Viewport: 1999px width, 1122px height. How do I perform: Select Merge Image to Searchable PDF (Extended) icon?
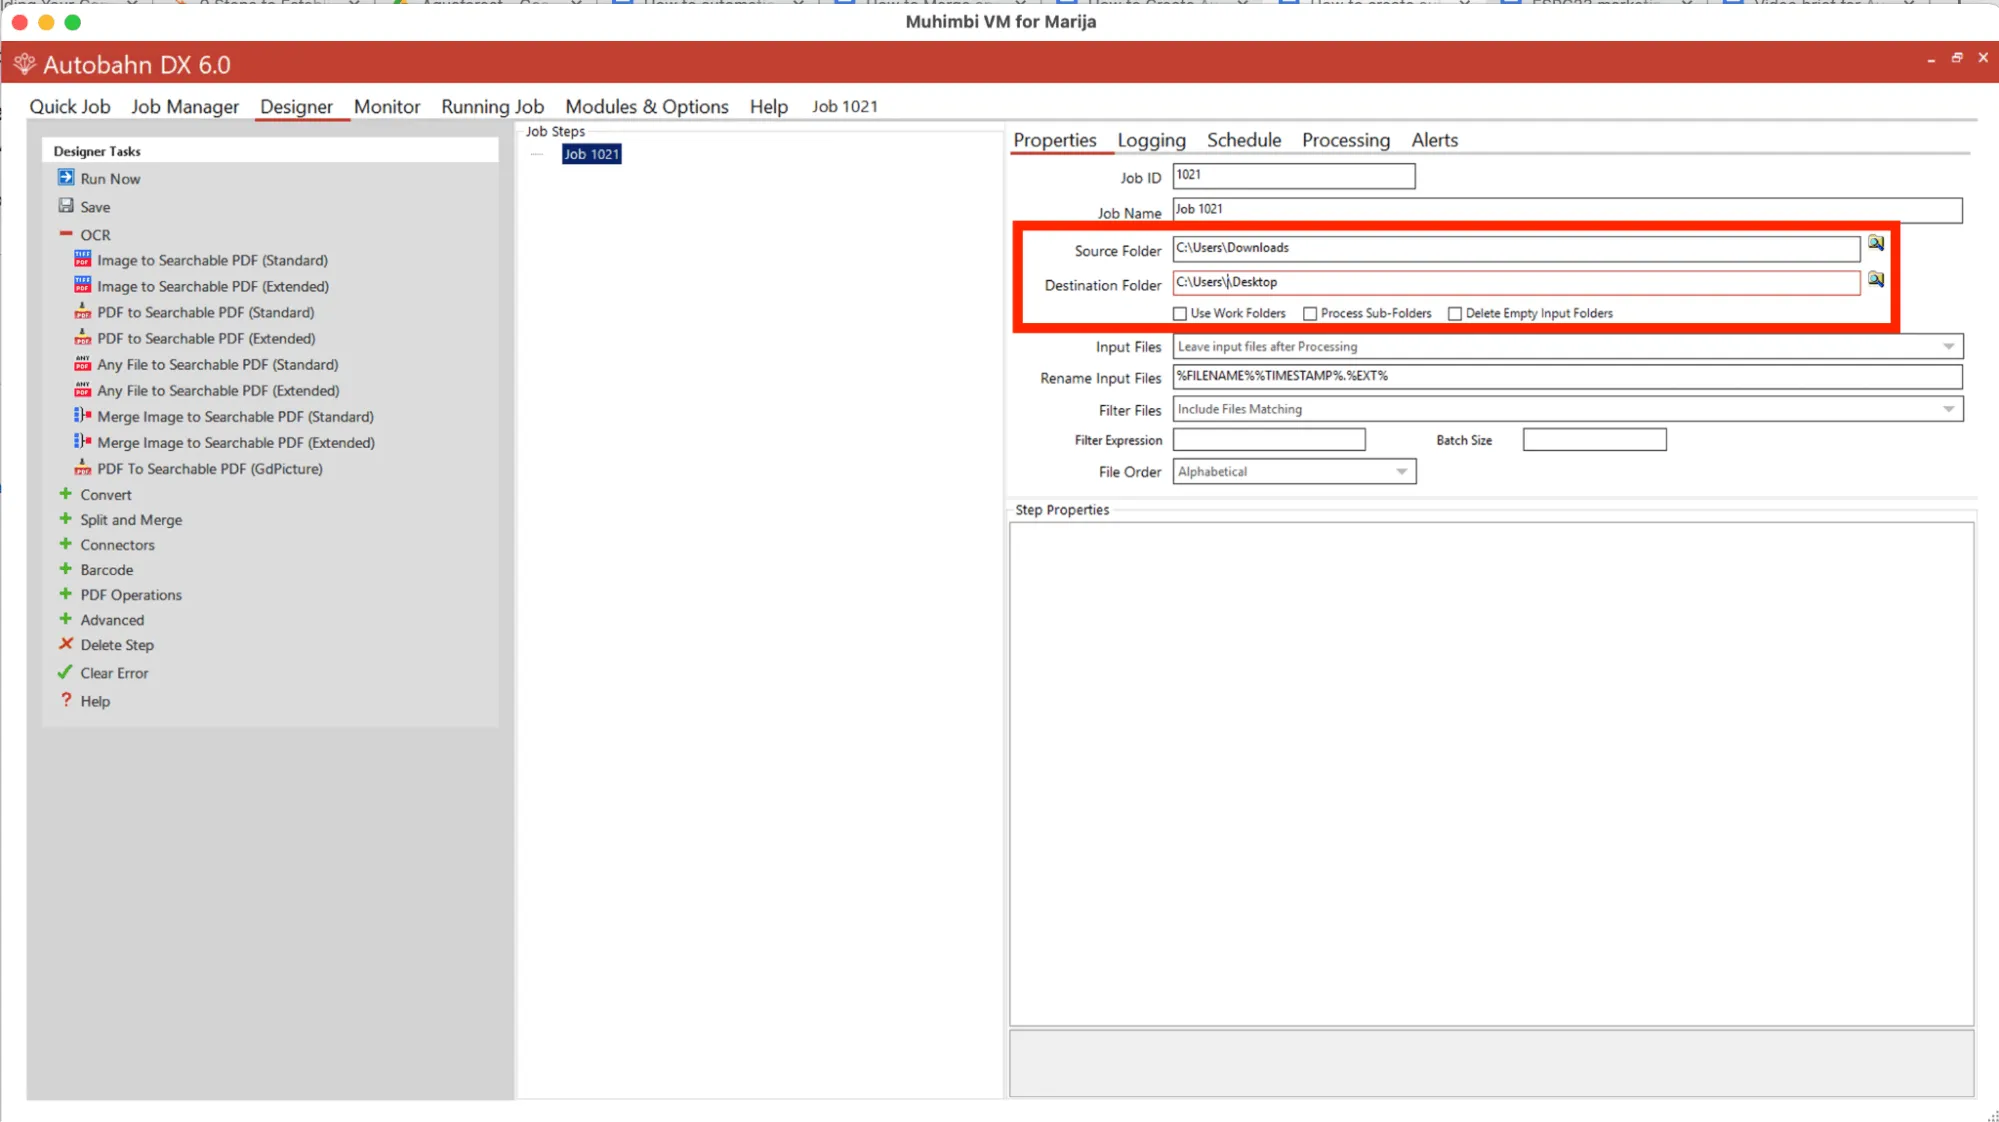coord(83,441)
